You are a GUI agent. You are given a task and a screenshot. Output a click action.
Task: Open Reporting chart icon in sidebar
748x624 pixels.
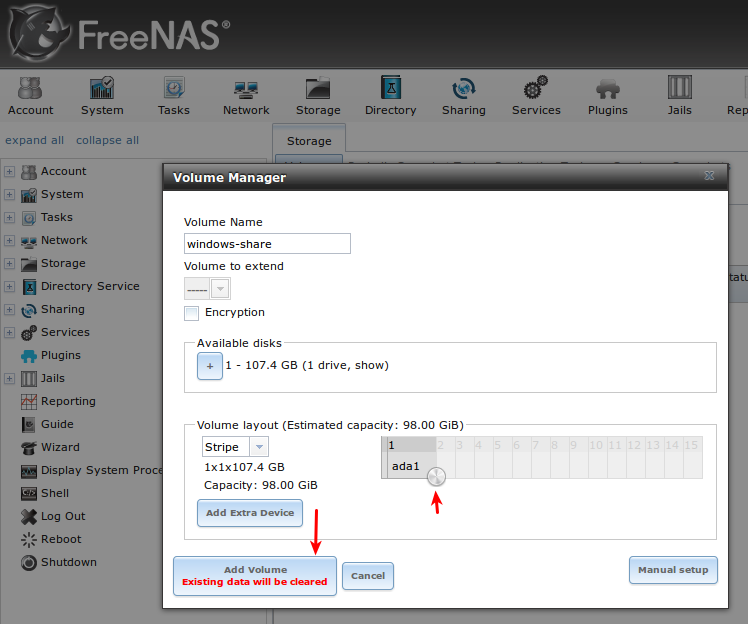(29, 402)
